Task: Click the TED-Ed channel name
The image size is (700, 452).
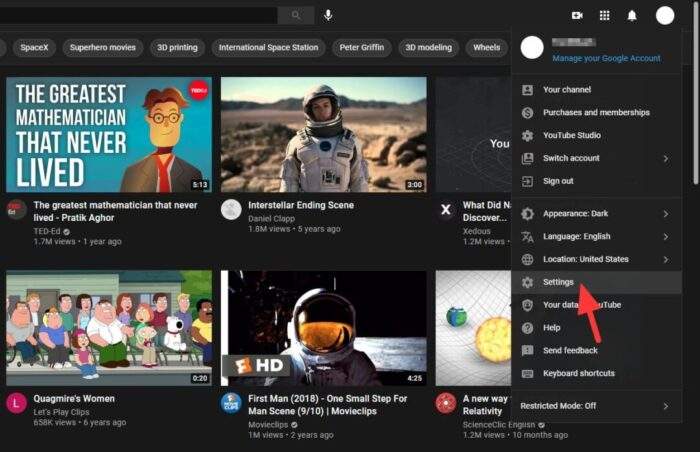Action: tap(47, 231)
